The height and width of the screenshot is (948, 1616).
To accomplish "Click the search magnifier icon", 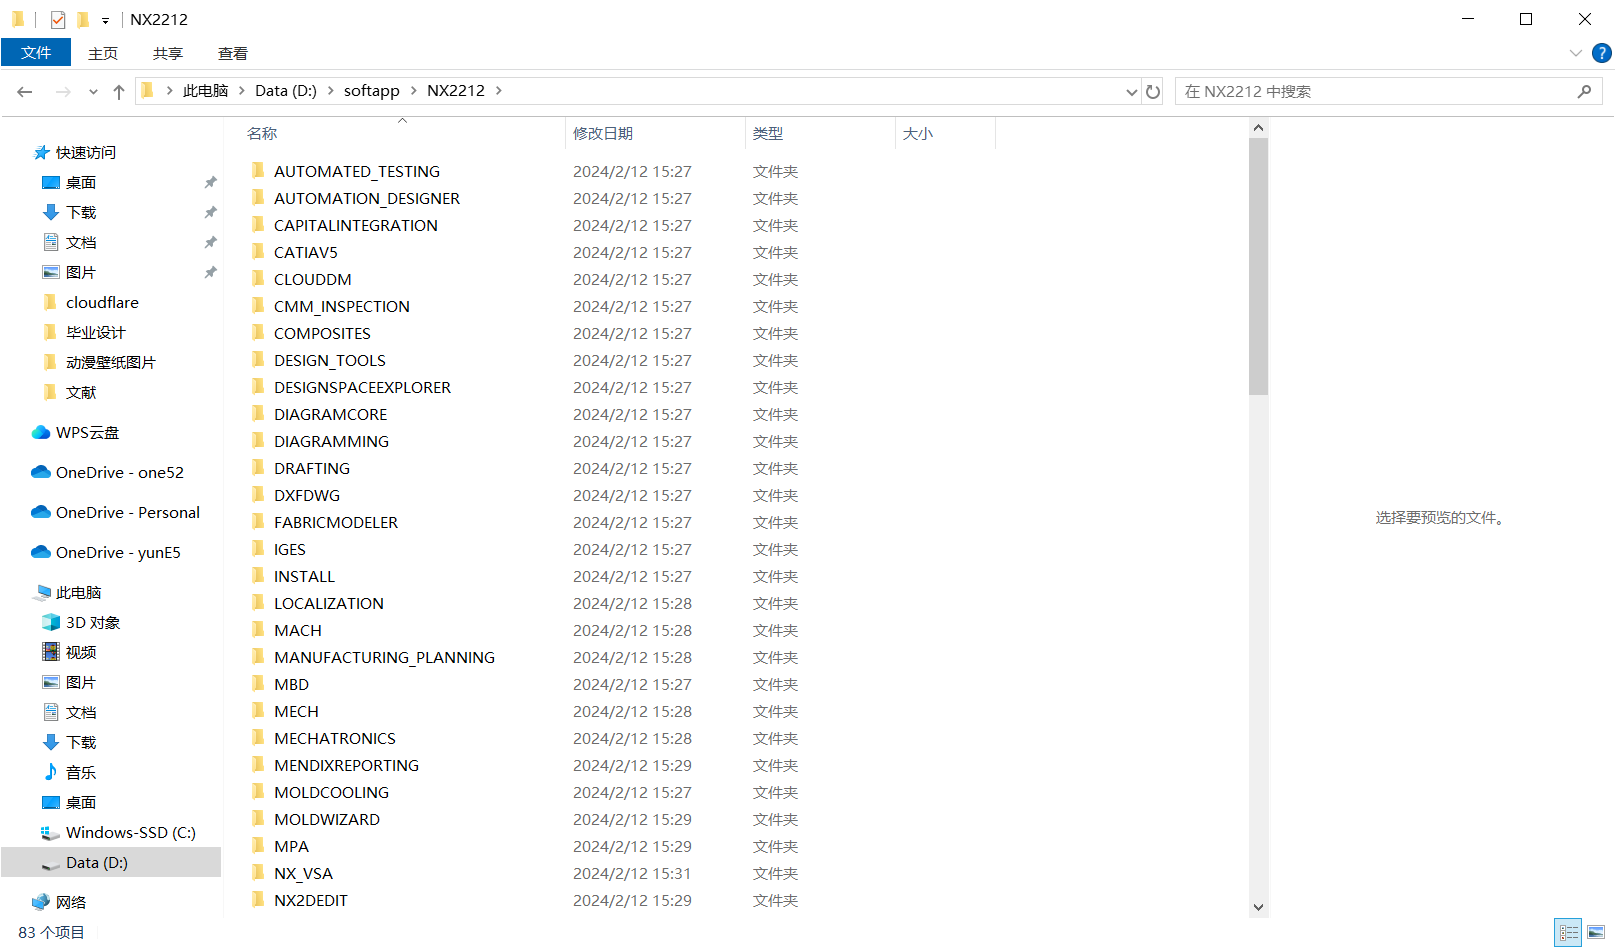I will [1584, 92].
